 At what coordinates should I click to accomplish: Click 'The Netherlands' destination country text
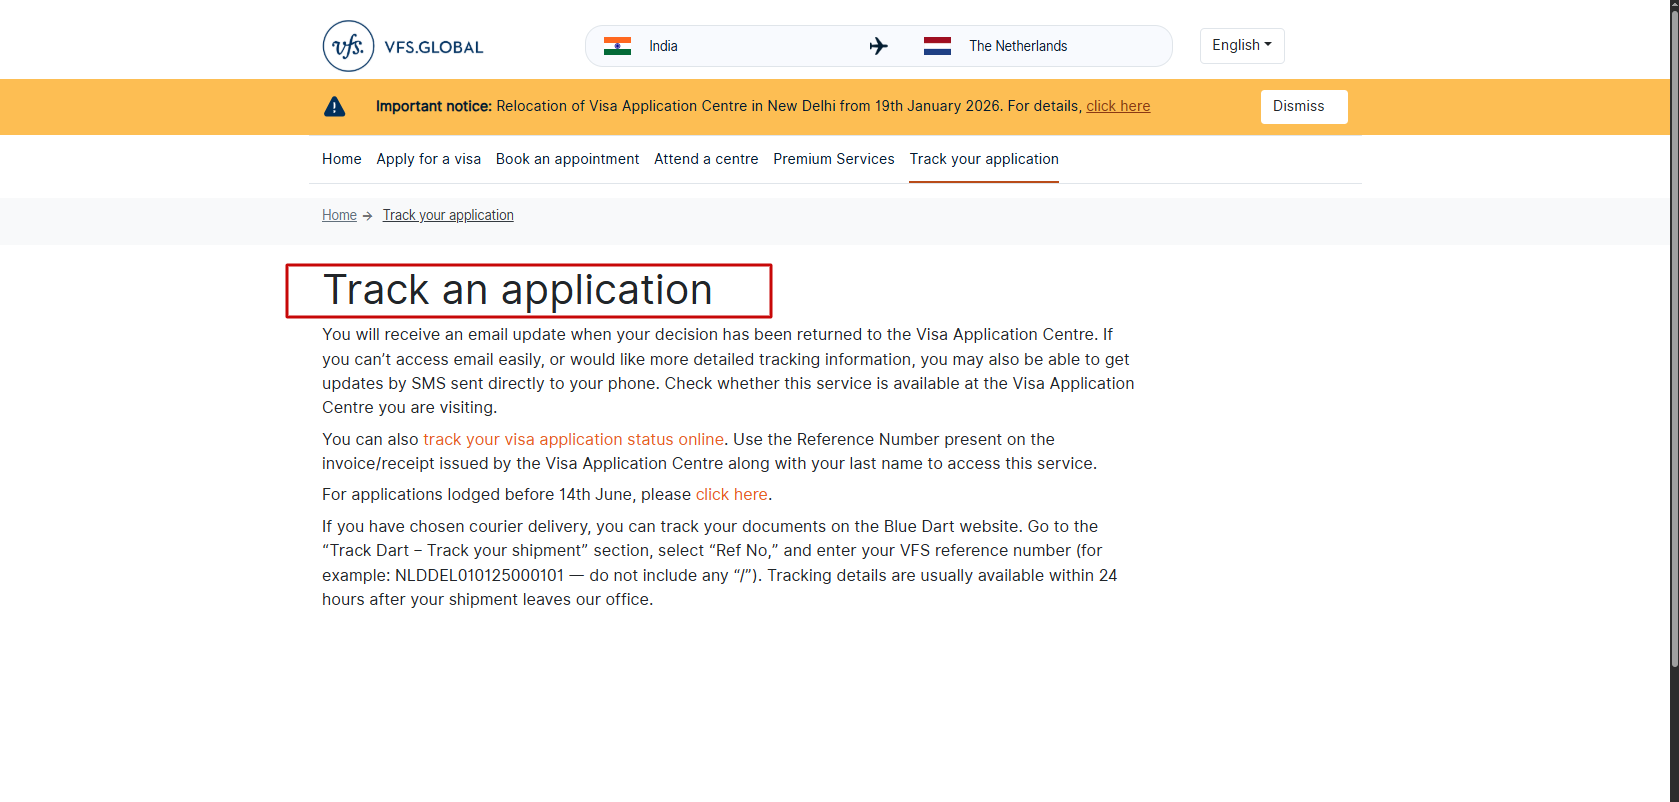click(1018, 46)
